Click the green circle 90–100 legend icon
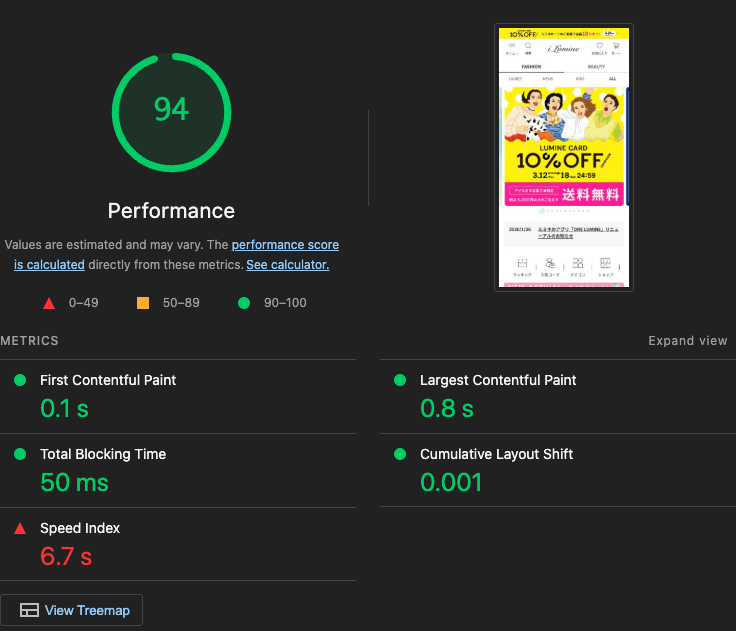Viewport: 736px width, 631px height. [243, 303]
